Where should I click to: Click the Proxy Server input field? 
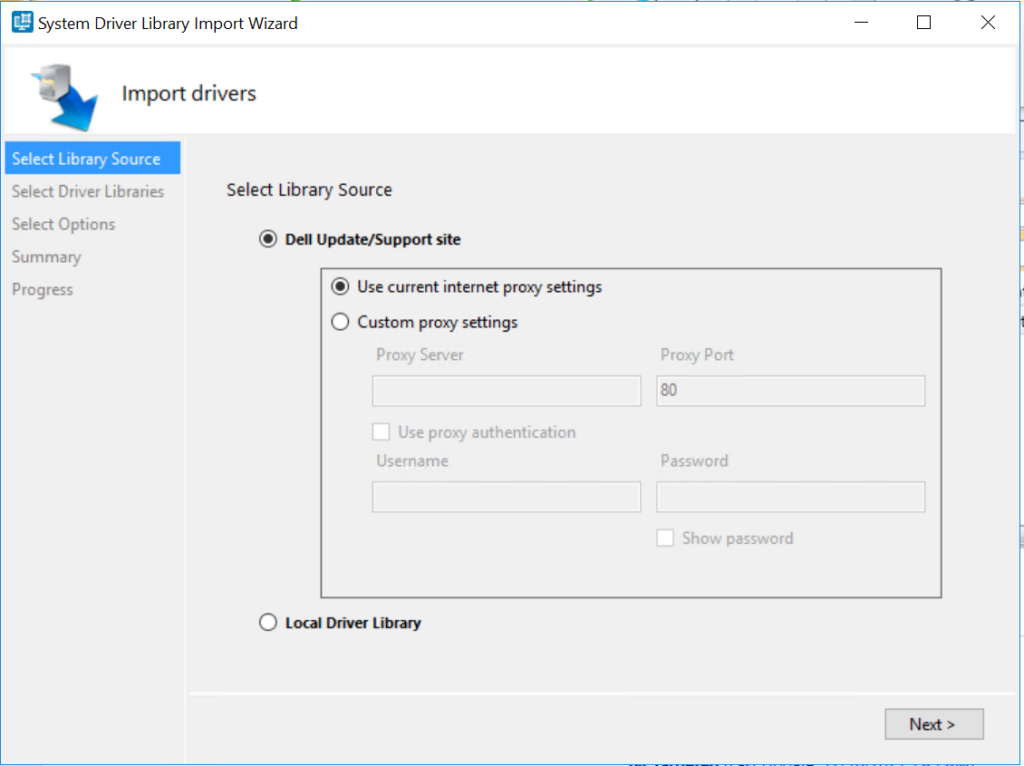point(507,391)
